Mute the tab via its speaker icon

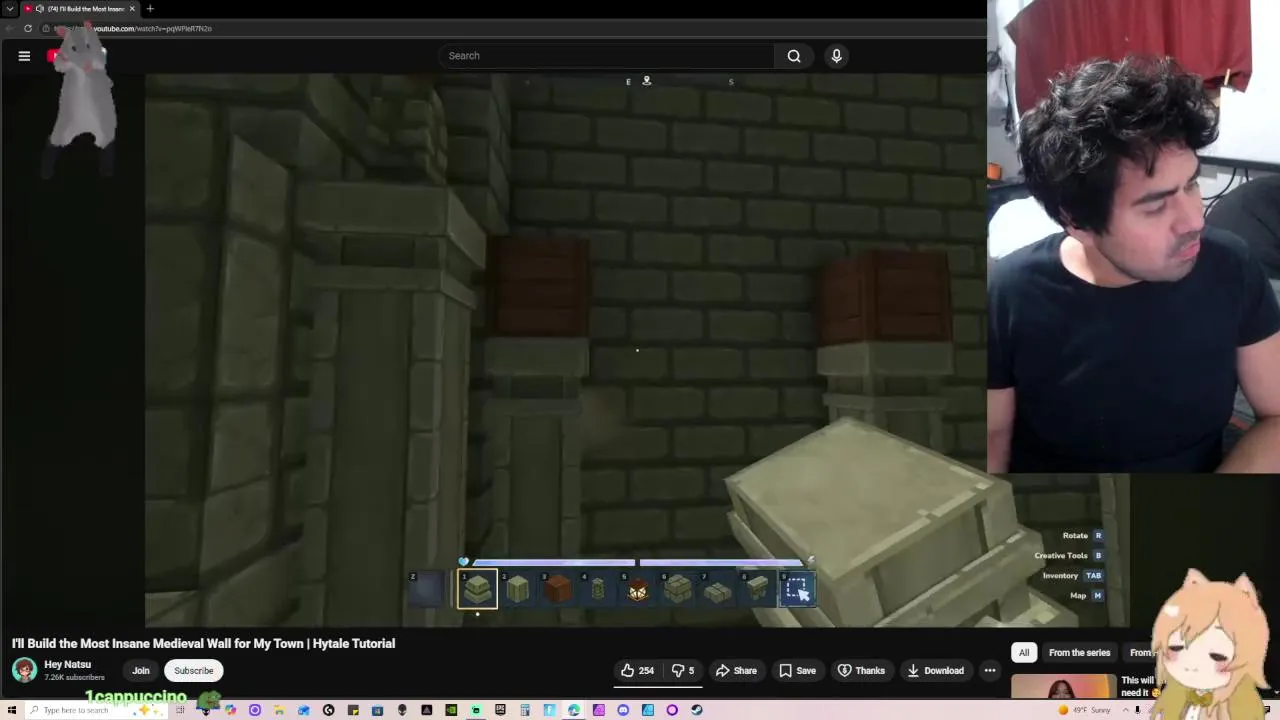pos(39,9)
